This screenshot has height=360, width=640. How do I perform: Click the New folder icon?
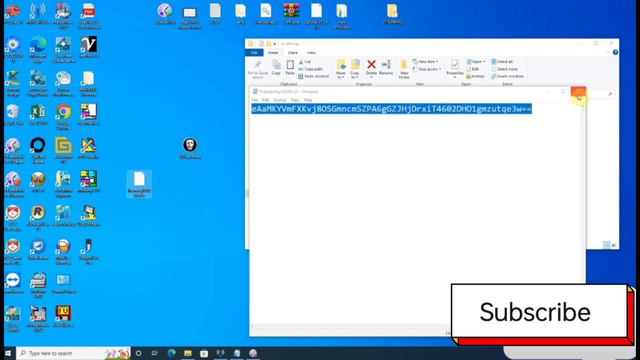[404, 69]
